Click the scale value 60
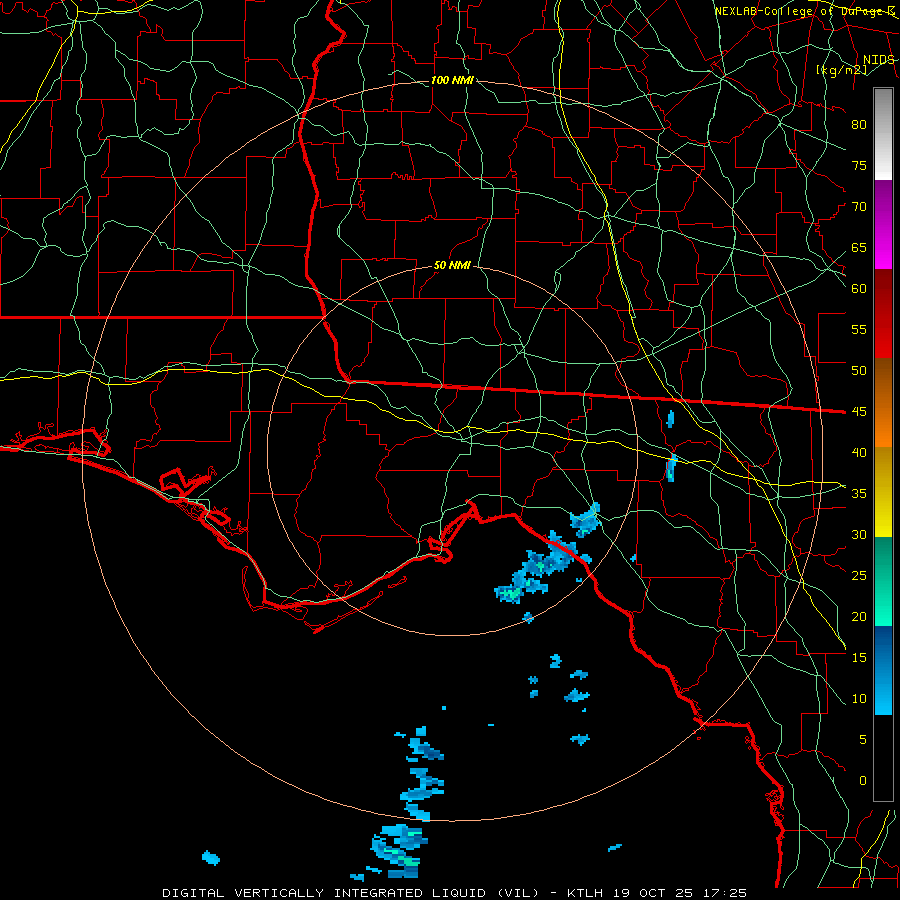 pos(859,289)
